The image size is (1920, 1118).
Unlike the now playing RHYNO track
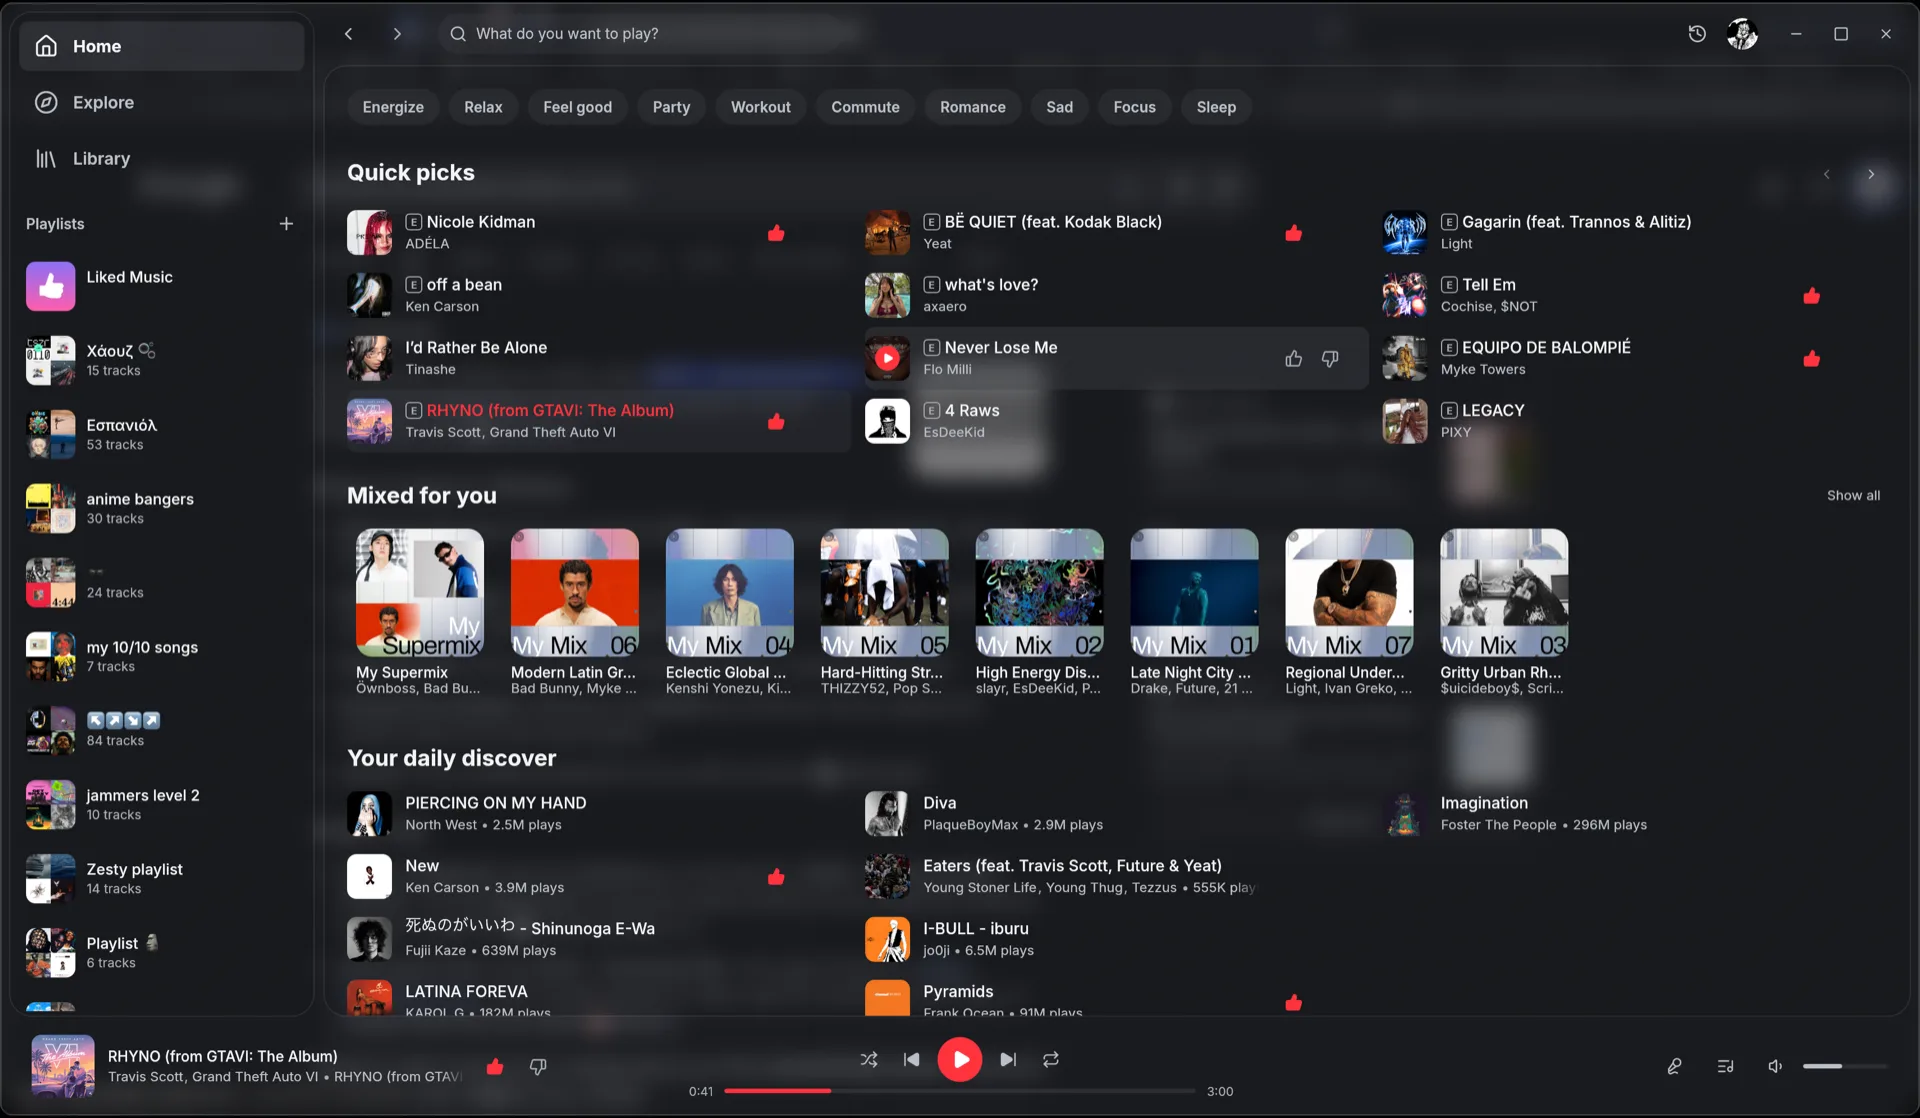click(494, 1067)
